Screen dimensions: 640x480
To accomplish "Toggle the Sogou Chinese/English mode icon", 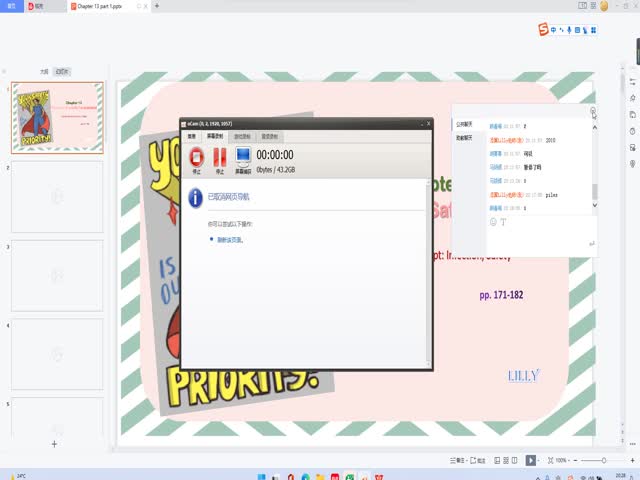I will 553,30.
